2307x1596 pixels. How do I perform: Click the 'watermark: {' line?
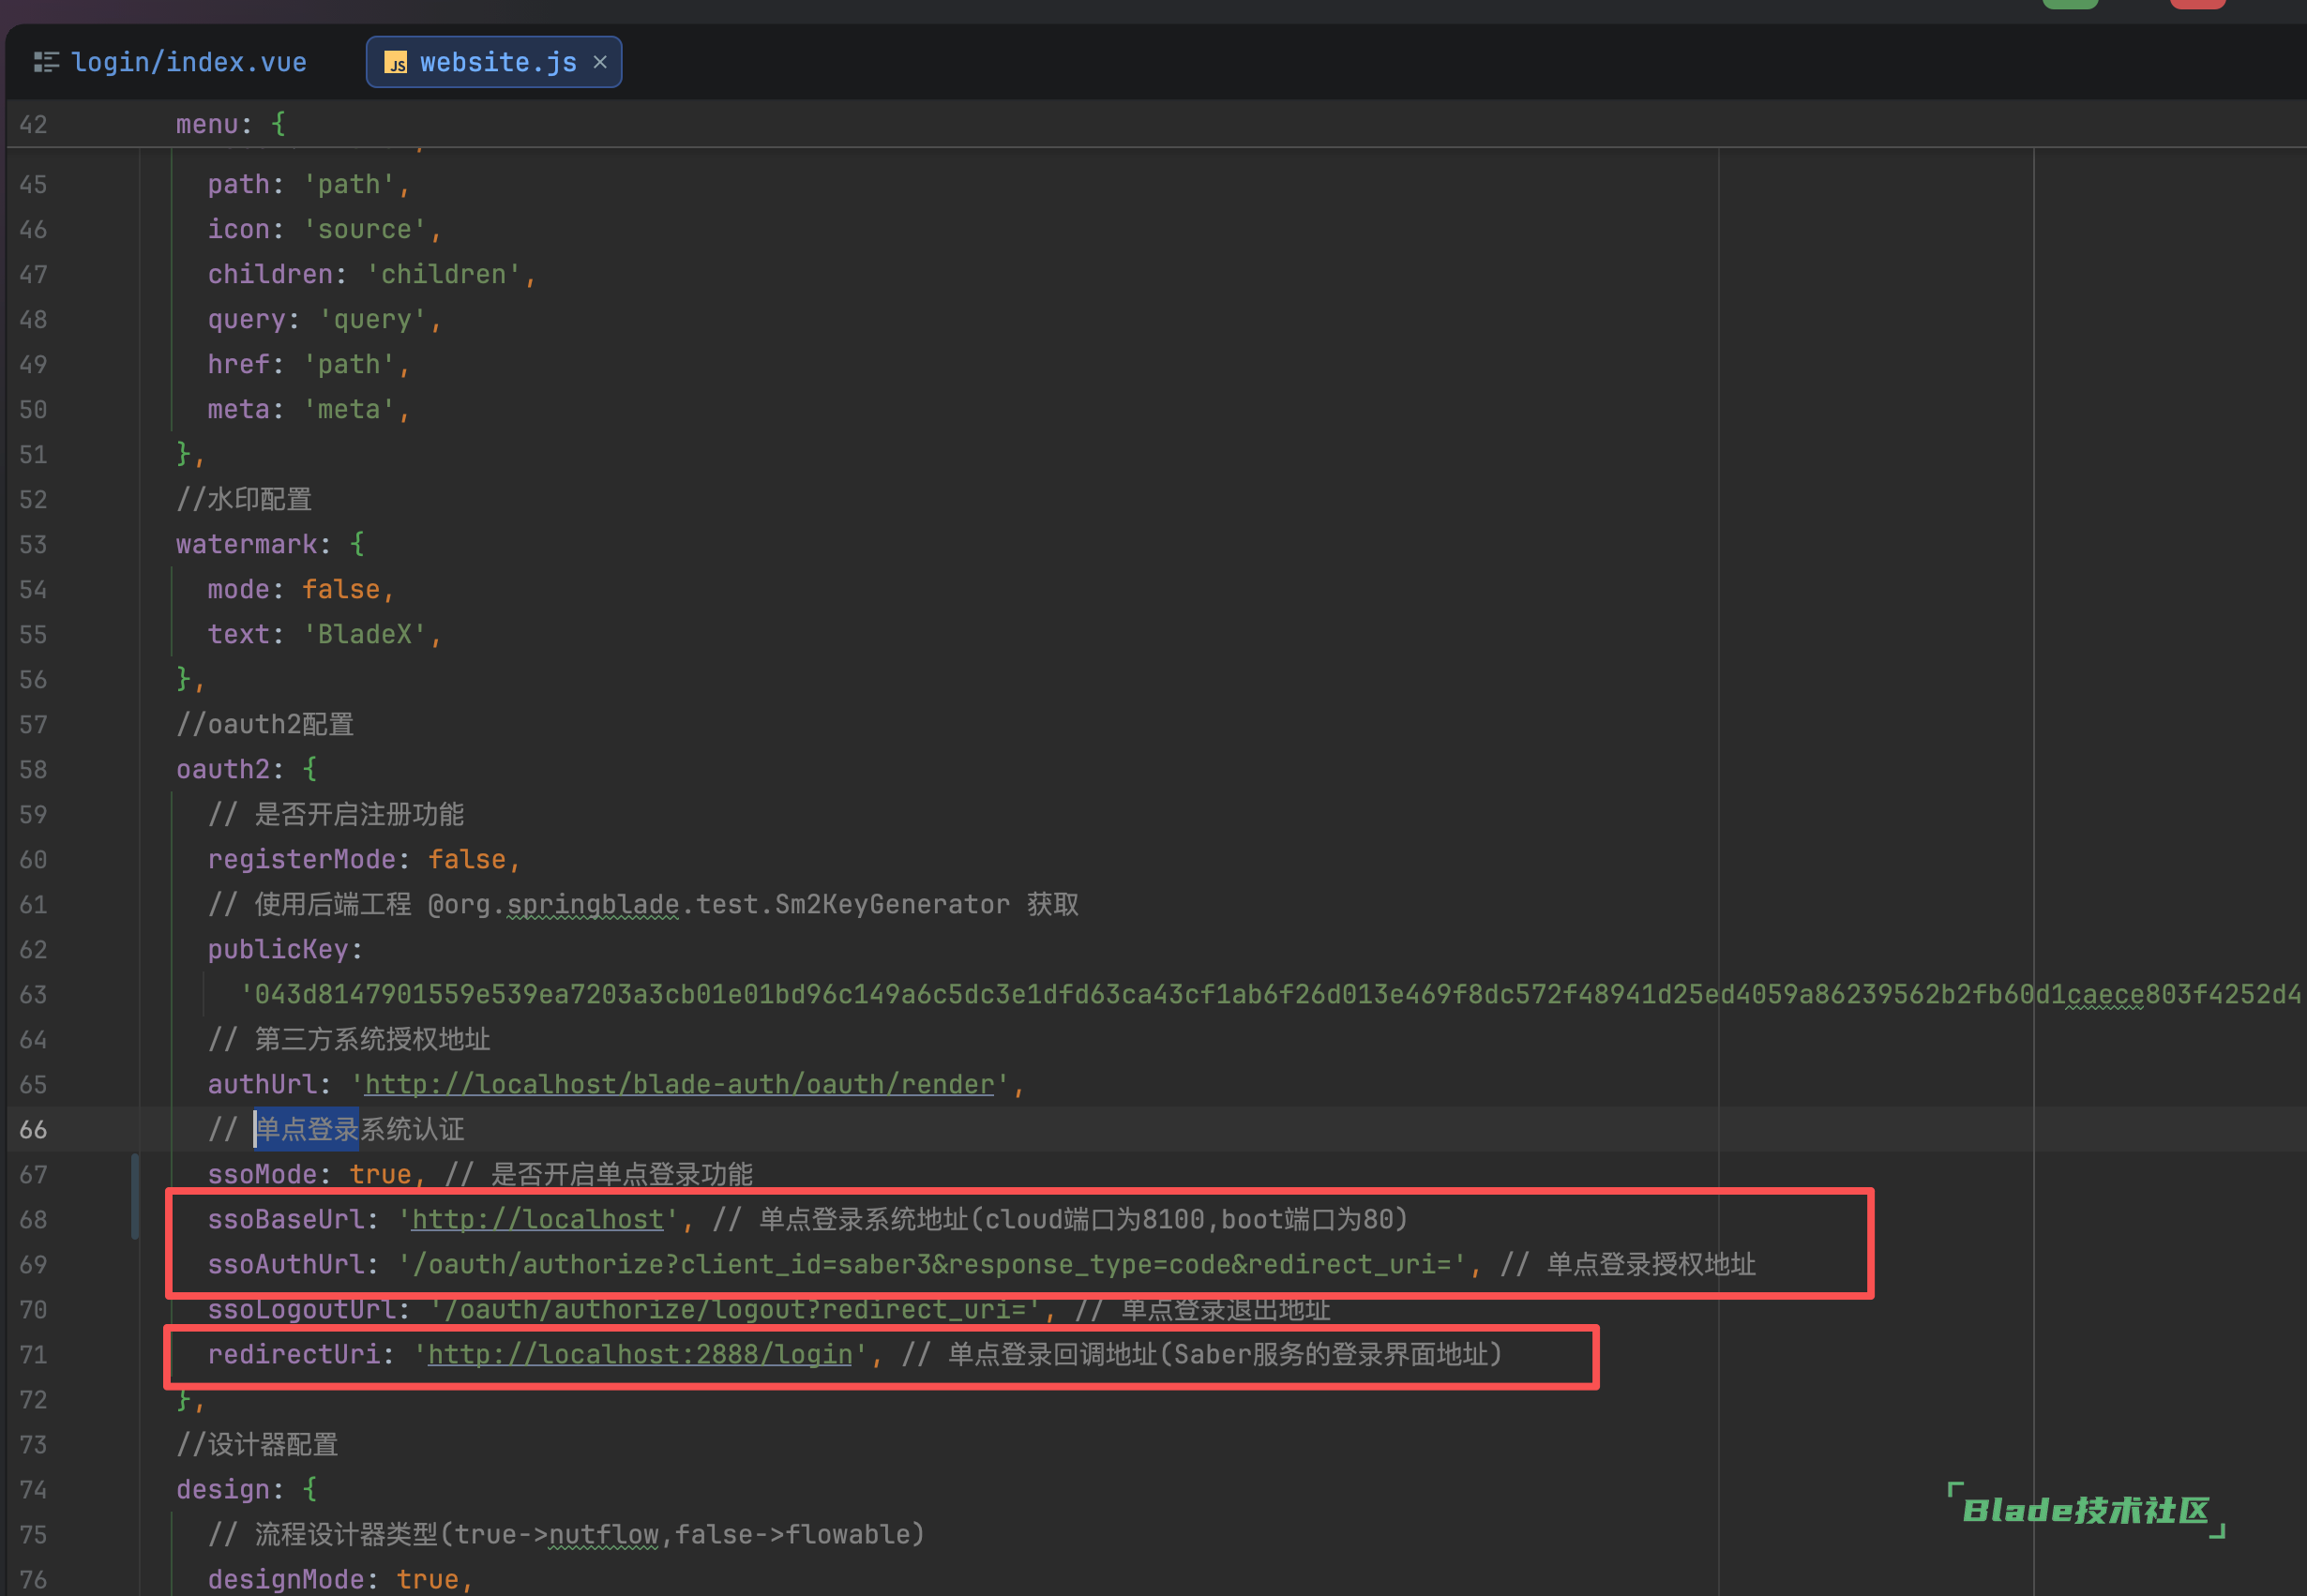pyautogui.click(x=270, y=544)
